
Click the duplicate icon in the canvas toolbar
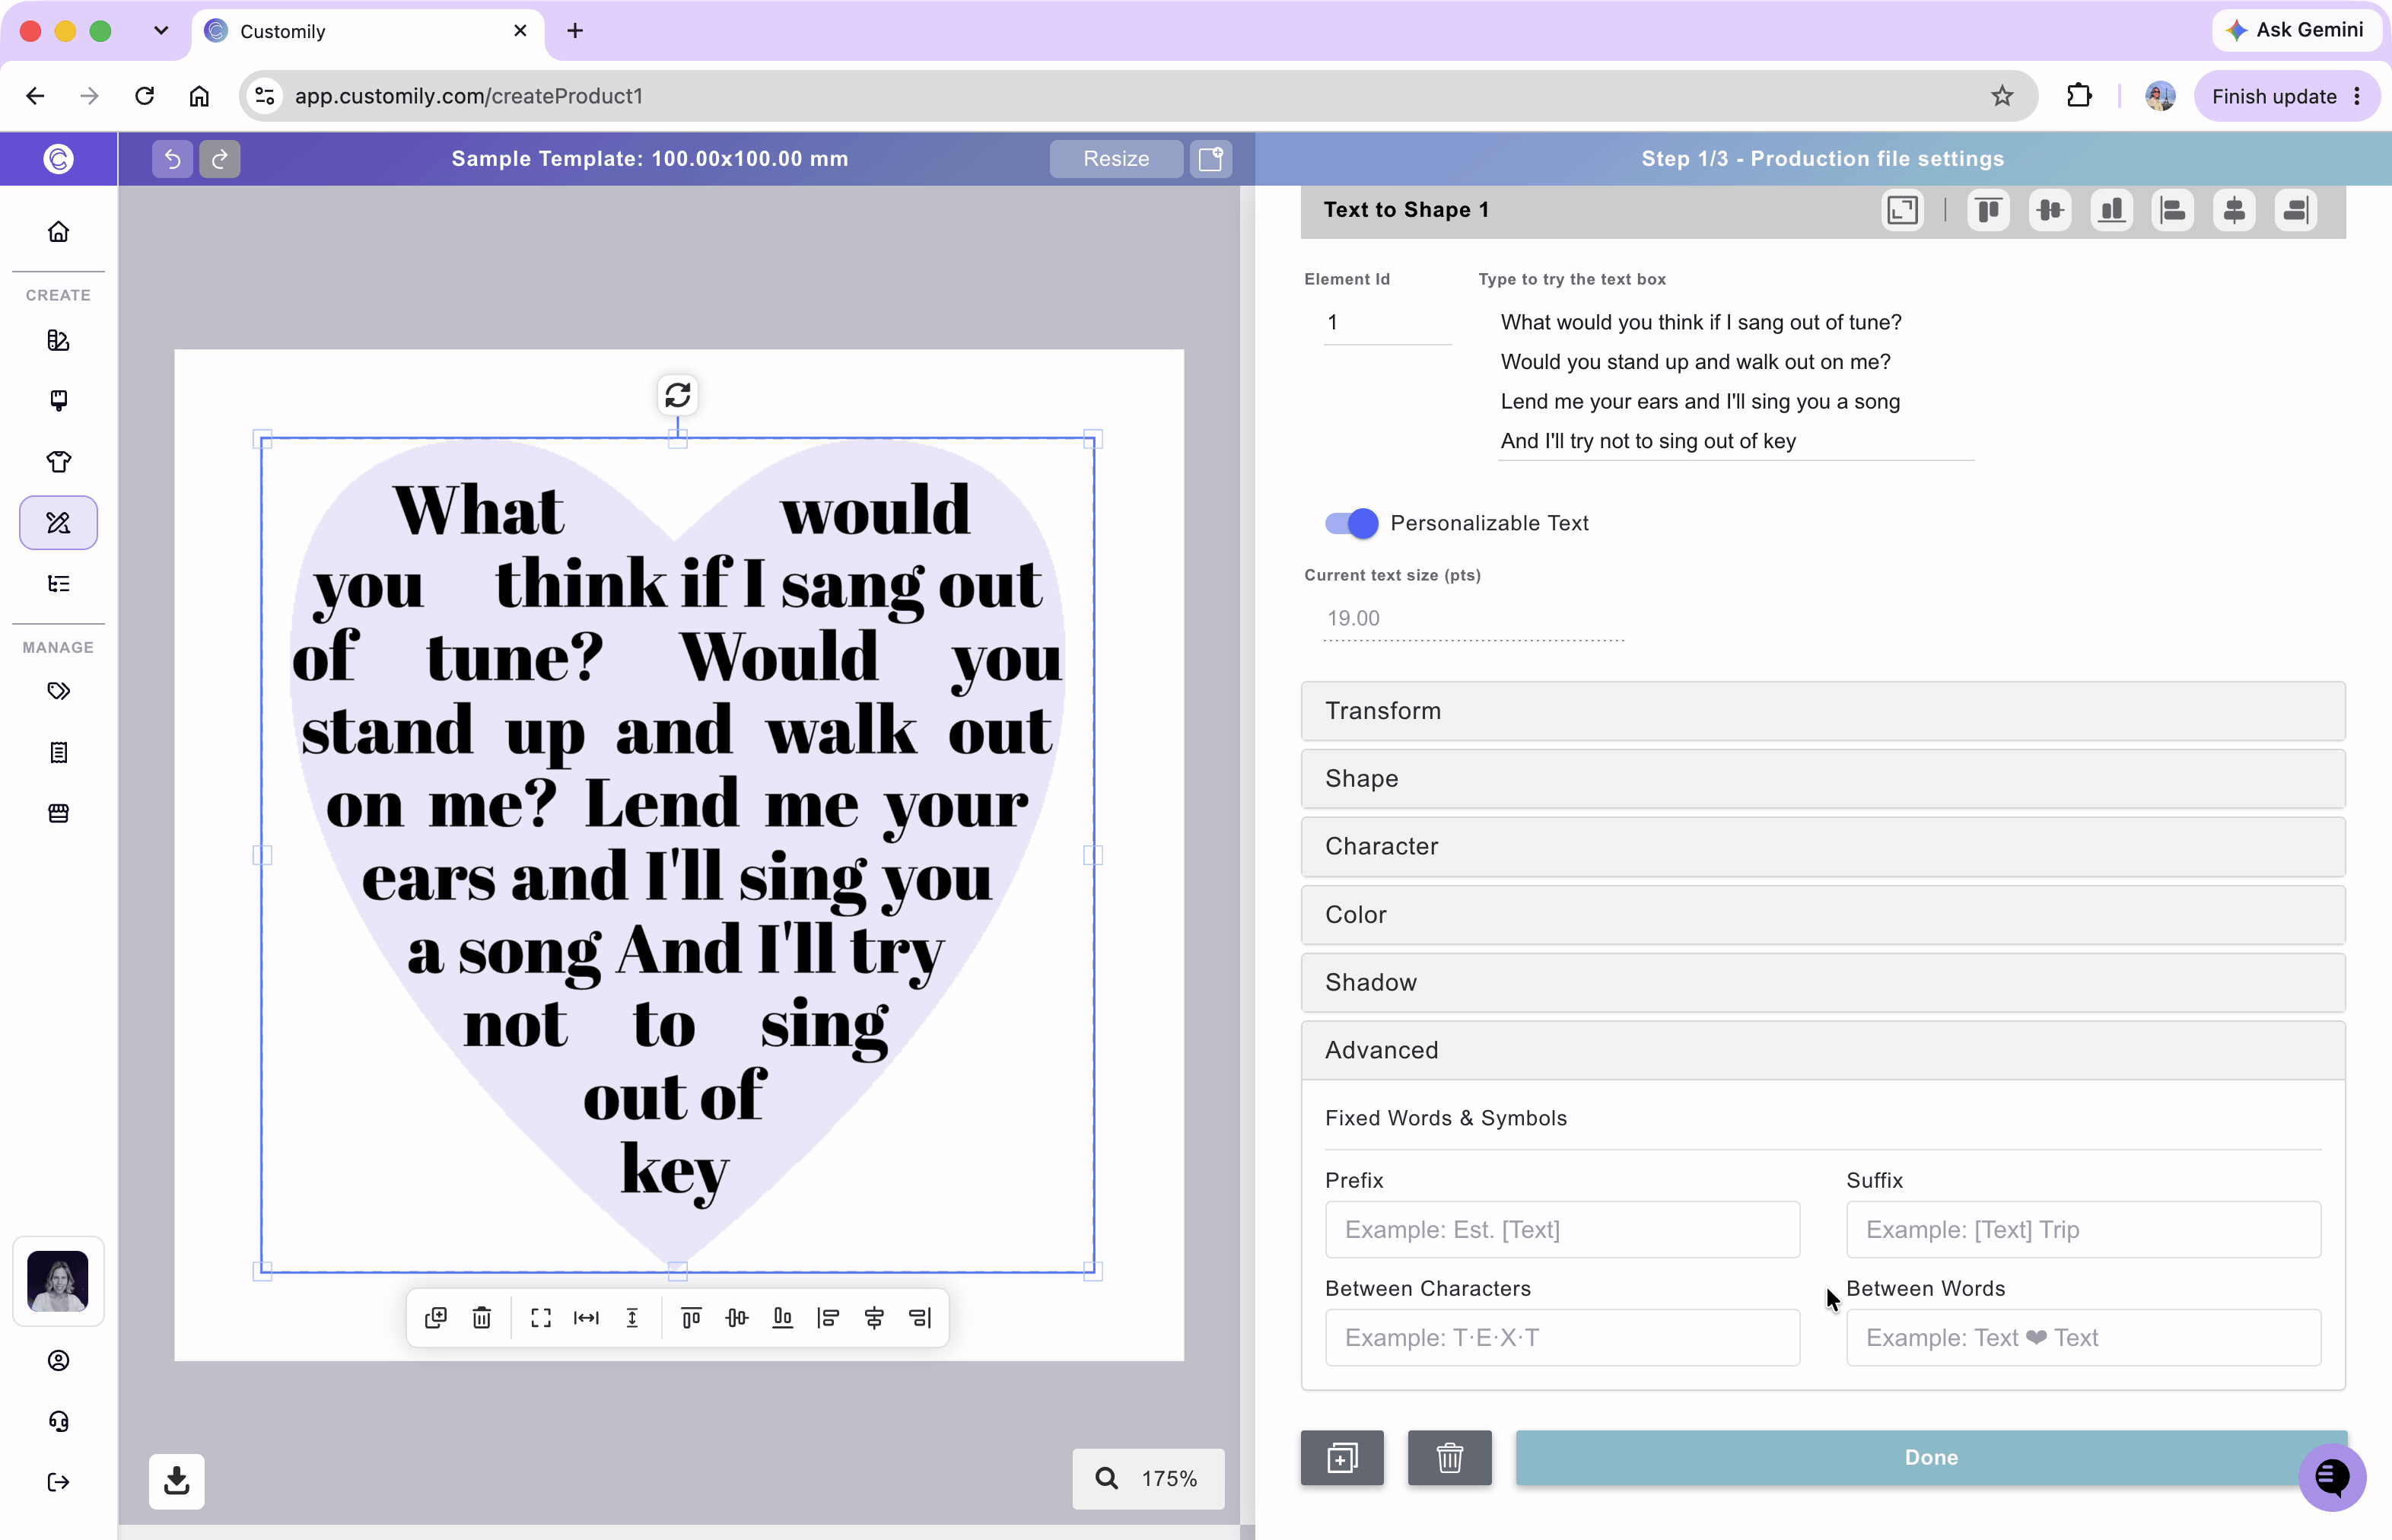point(435,1318)
